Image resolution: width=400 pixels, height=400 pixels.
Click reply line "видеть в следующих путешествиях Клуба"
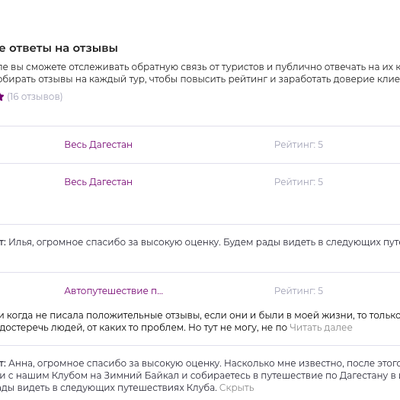[108, 388]
